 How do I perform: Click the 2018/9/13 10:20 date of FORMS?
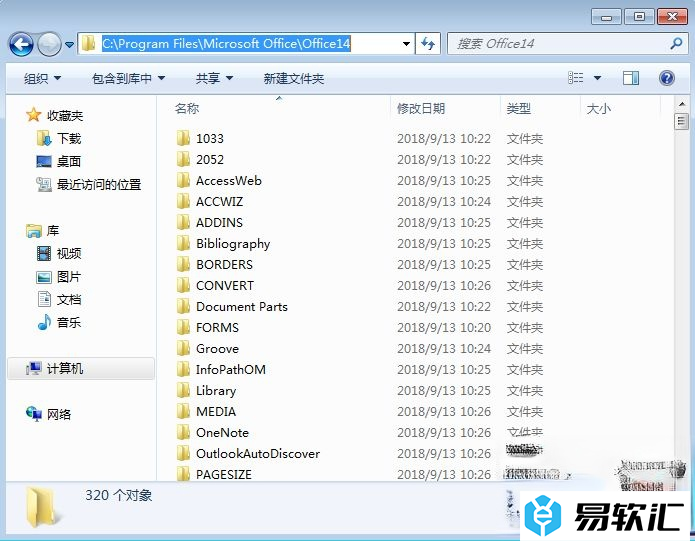pos(444,327)
